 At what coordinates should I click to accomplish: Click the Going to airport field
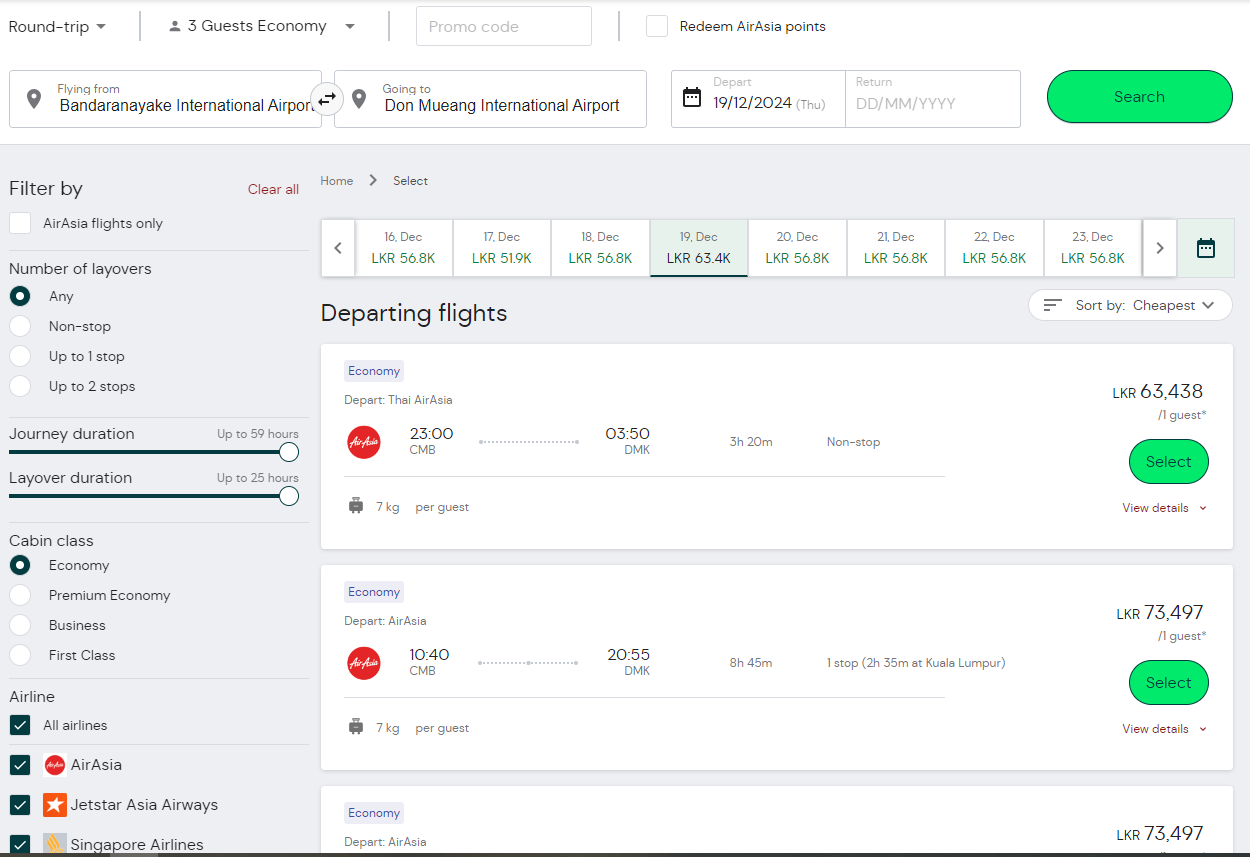click(x=490, y=99)
